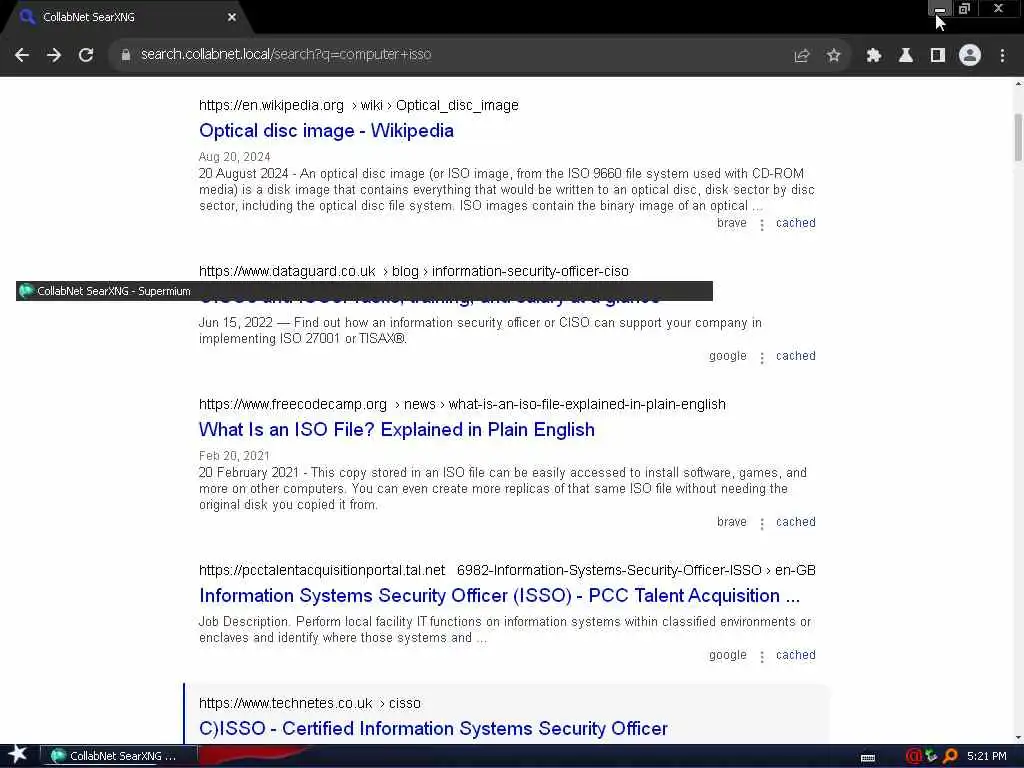Click the network tray icon

(x=931, y=756)
